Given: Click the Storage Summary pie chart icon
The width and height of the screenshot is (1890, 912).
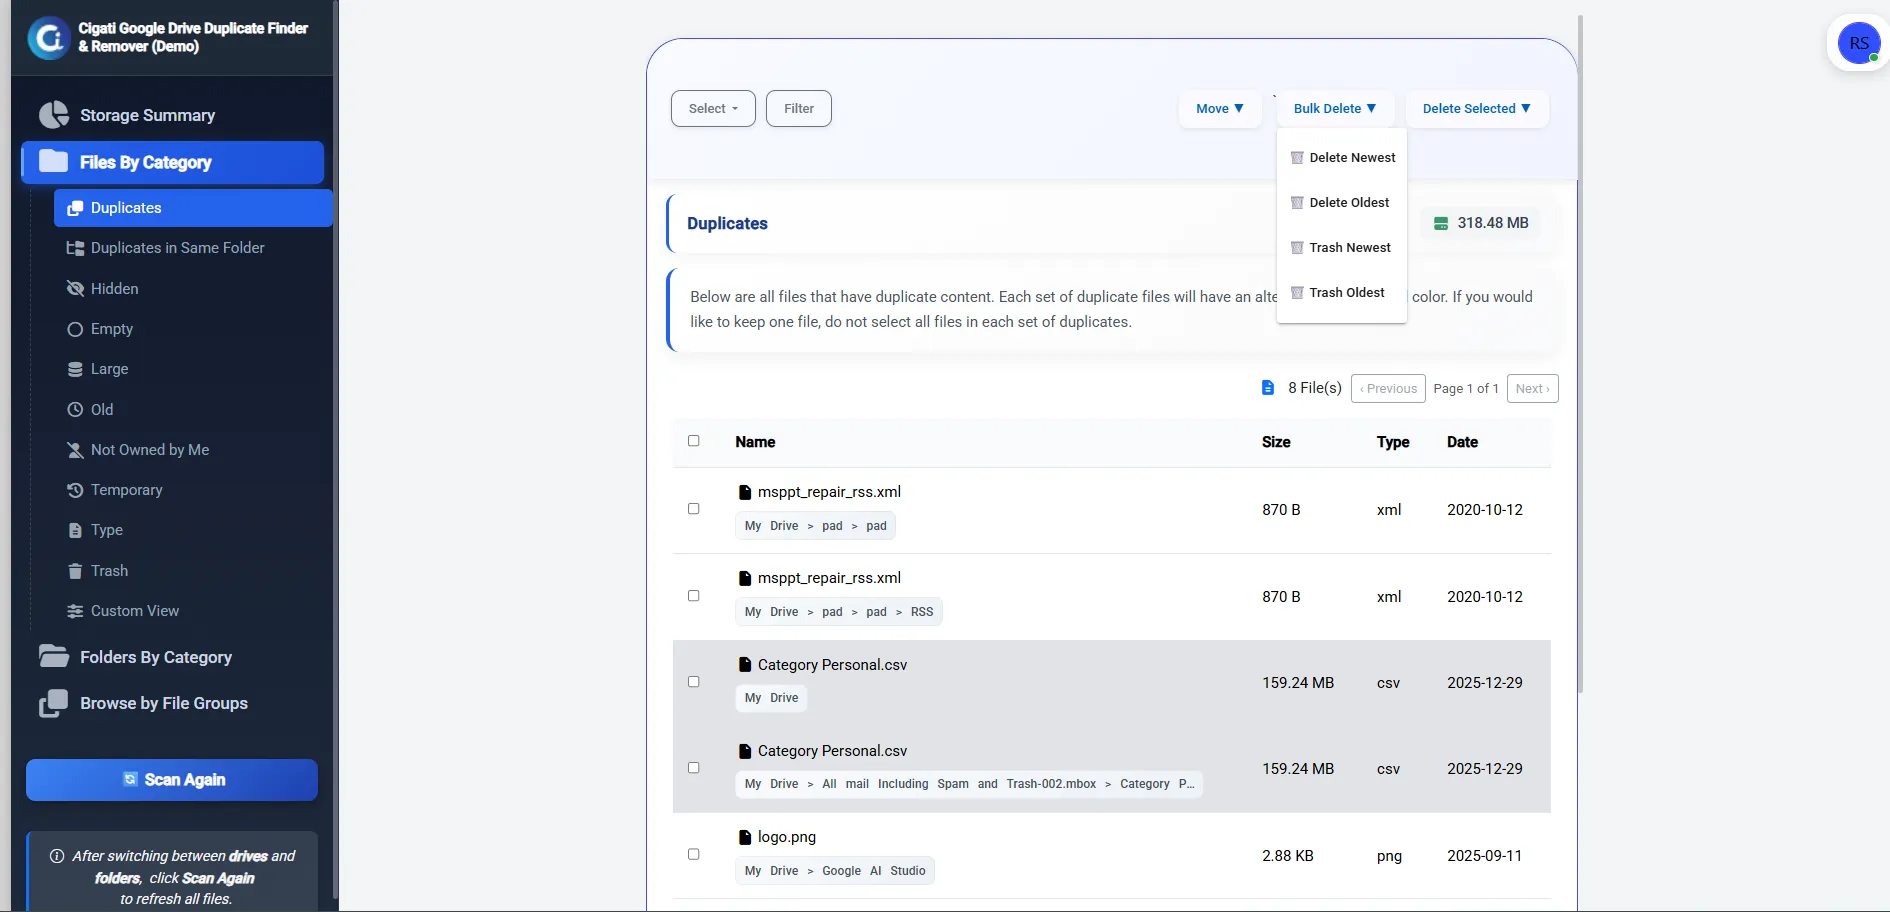Looking at the screenshot, I should pyautogui.click(x=54, y=115).
